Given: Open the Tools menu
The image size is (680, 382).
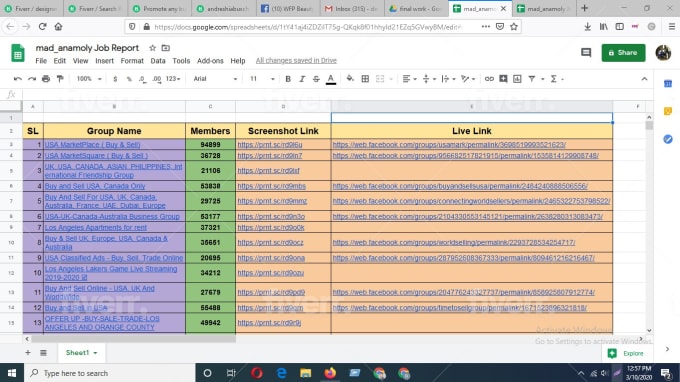Looking at the screenshot, I should (181, 61).
